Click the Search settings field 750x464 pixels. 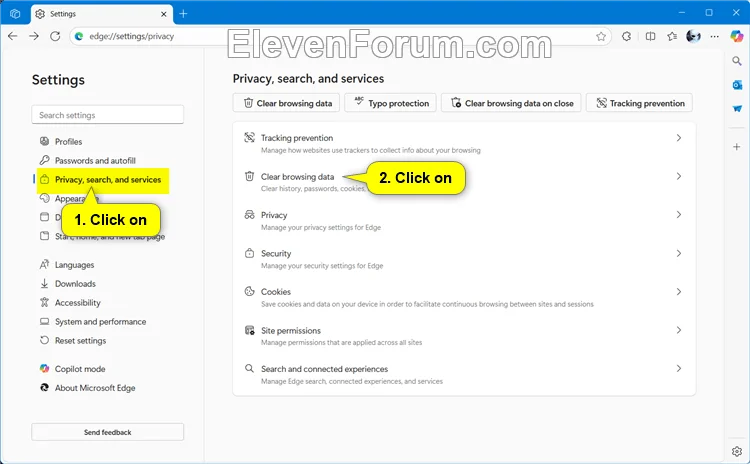(108, 115)
